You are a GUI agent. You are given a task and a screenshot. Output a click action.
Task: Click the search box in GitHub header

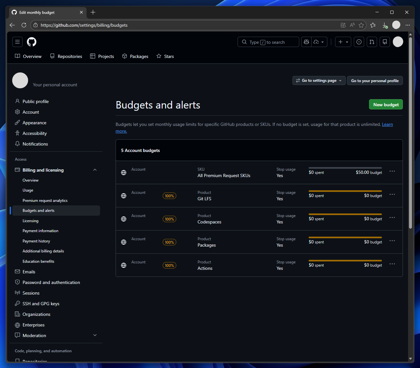click(x=268, y=42)
